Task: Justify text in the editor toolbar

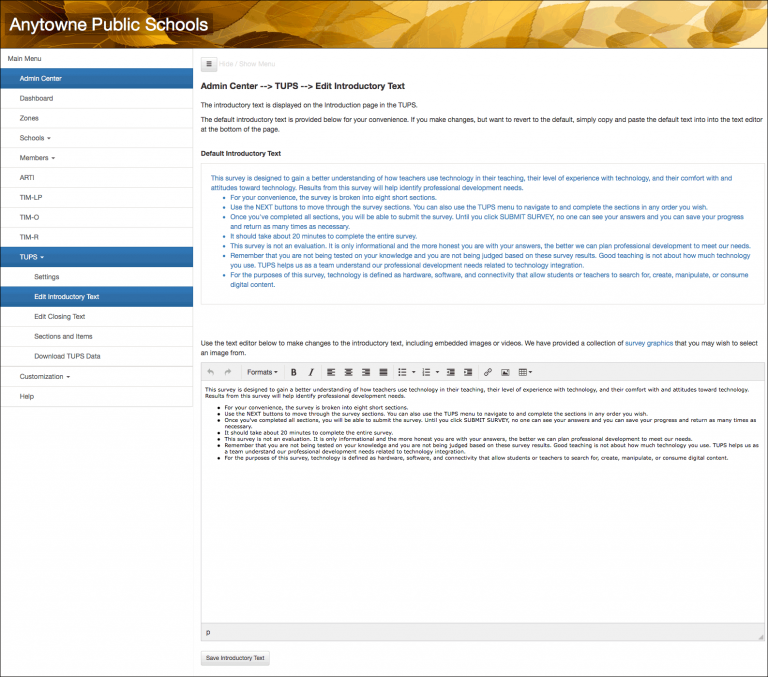Action: (x=383, y=372)
